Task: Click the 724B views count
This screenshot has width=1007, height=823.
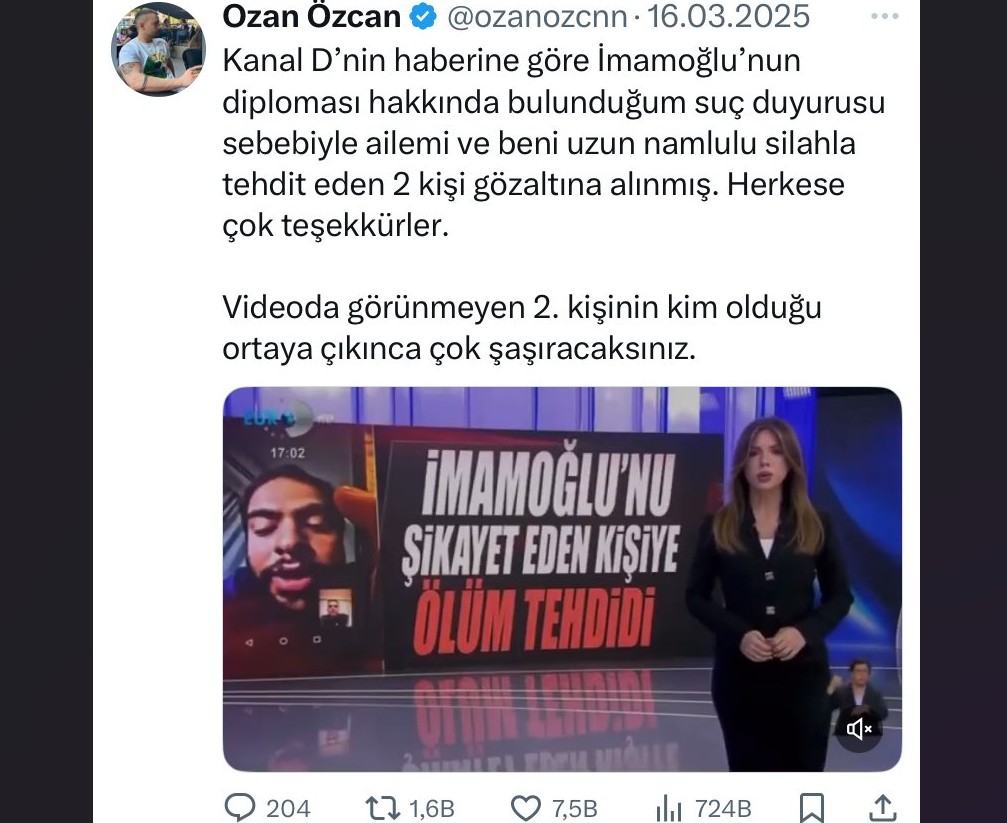Action: [x=723, y=808]
